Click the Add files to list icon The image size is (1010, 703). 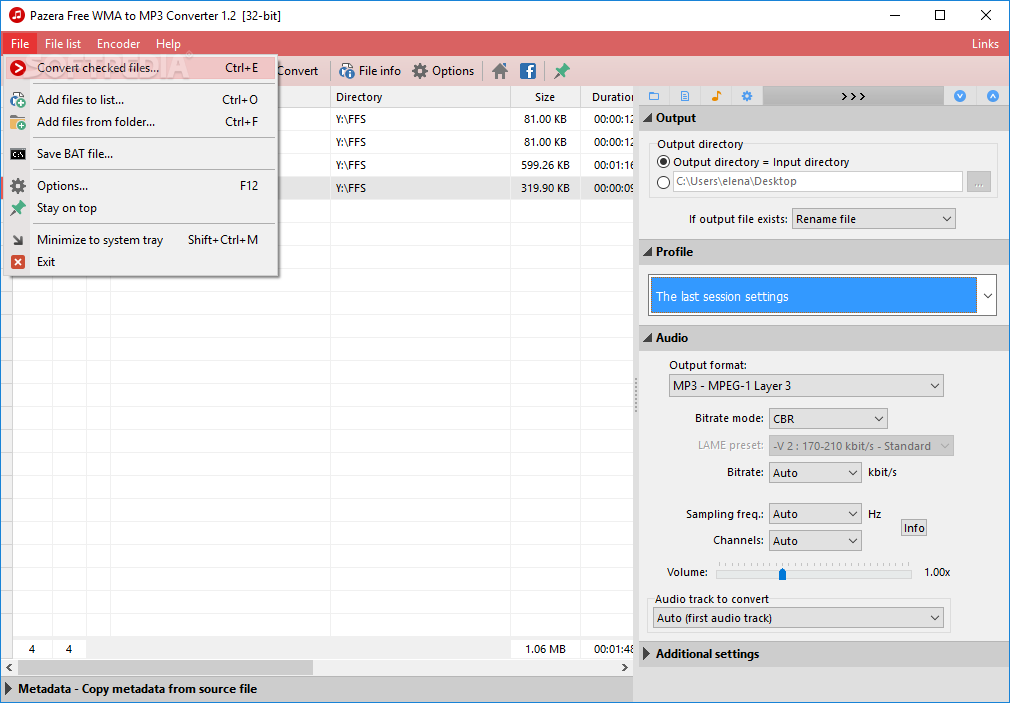point(18,100)
